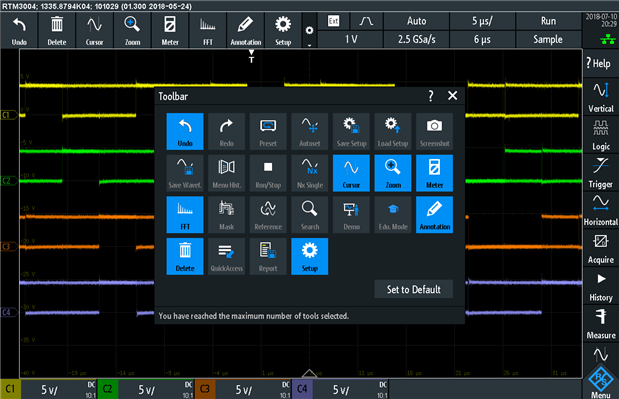This screenshot has width=619, height=399.
Task: Select the Search magnifier tool icon
Action: pos(310,215)
